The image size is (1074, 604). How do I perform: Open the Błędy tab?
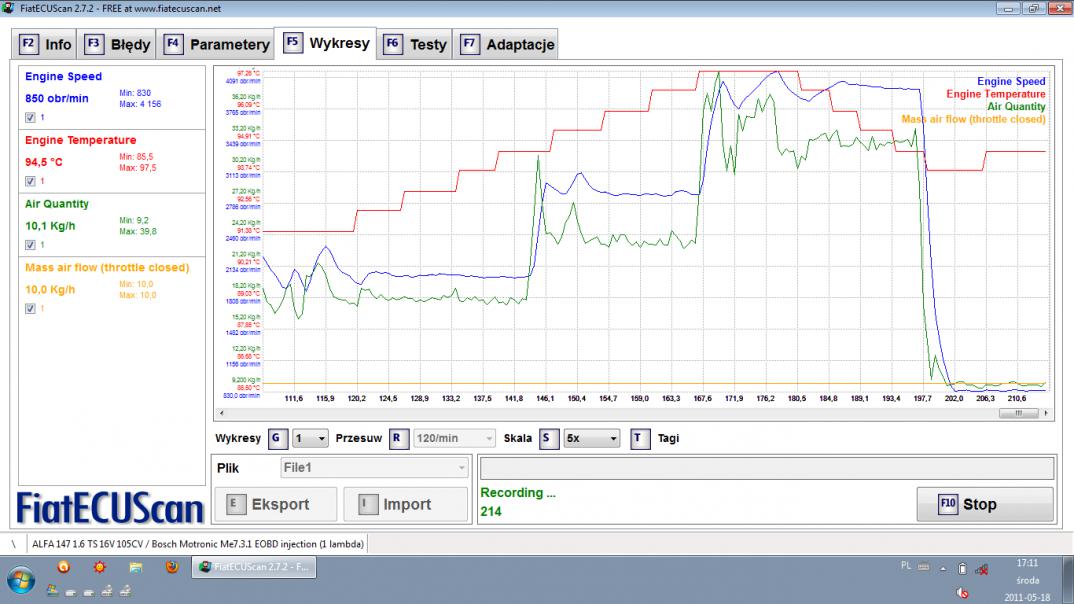(x=119, y=45)
